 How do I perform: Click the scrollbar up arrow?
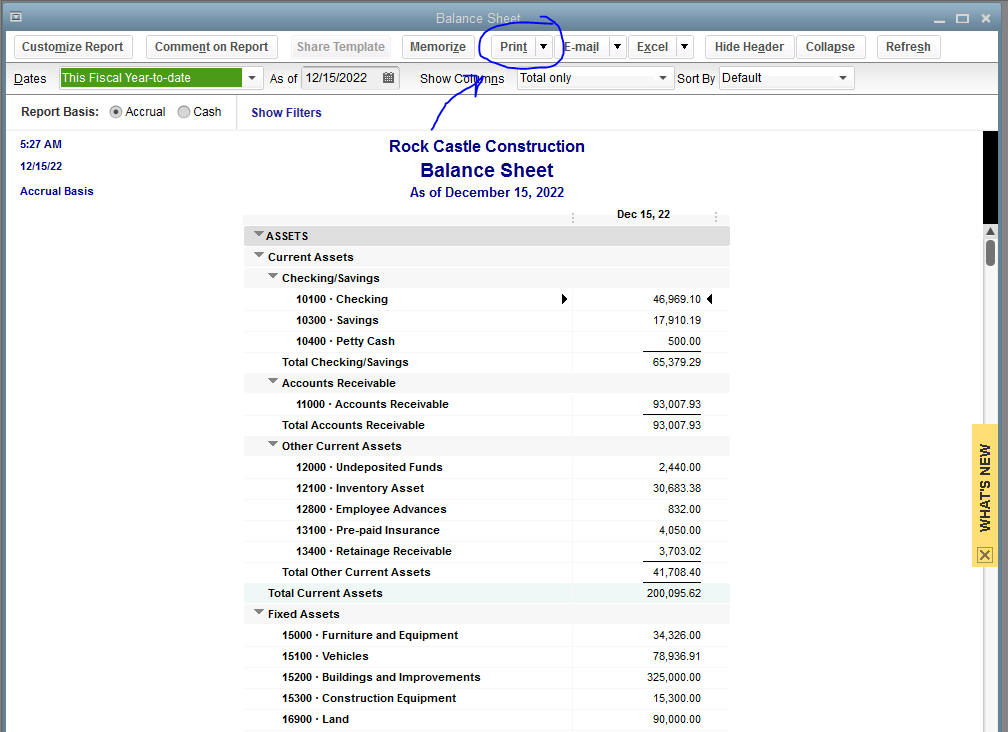990,231
